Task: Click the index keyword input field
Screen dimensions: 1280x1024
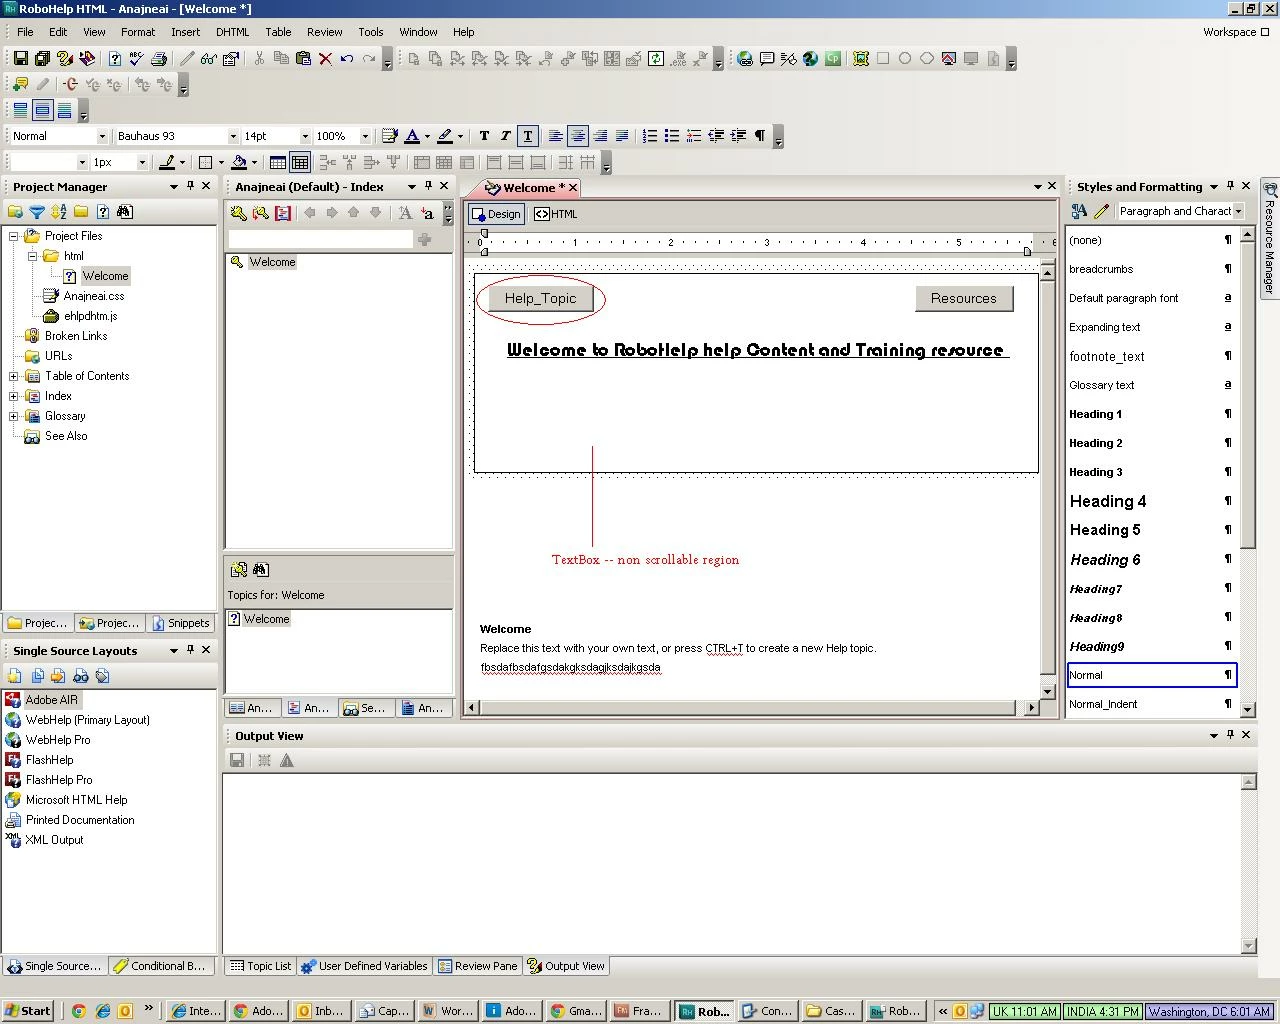Action: pos(320,239)
